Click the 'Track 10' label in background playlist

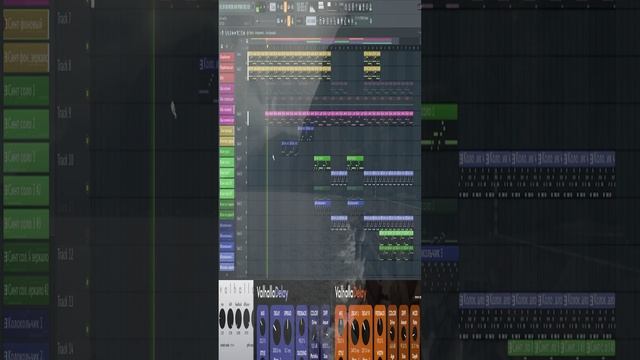[65, 160]
